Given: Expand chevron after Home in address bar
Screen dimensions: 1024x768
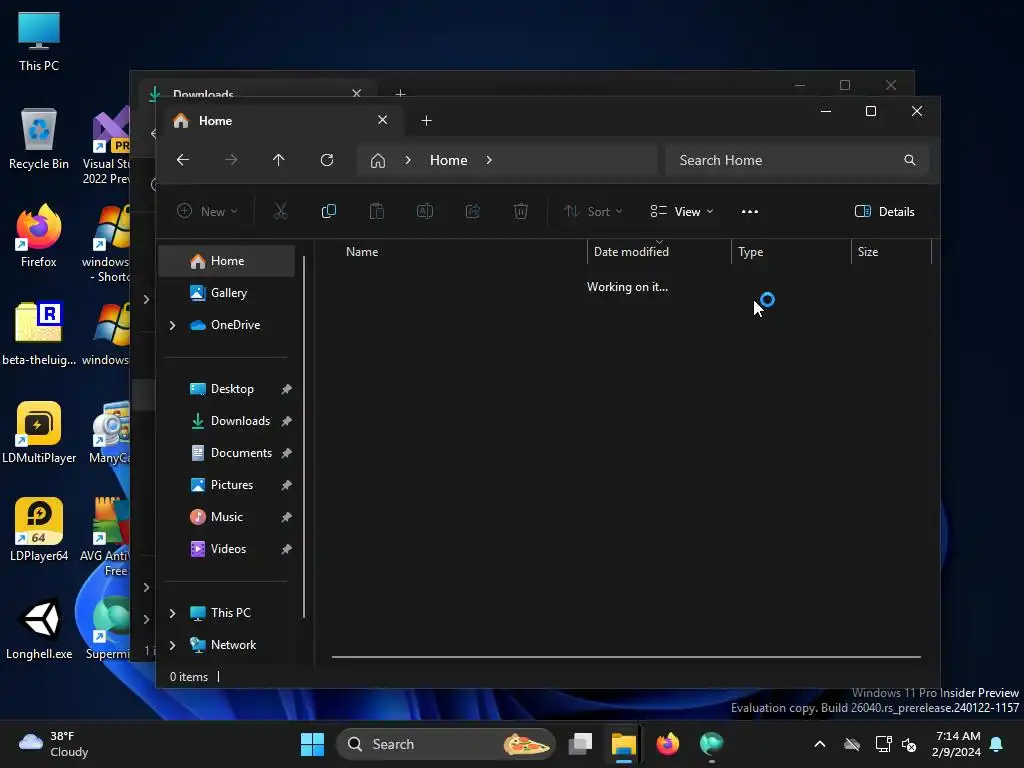Looking at the screenshot, I should pyautogui.click(x=489, y=160).
